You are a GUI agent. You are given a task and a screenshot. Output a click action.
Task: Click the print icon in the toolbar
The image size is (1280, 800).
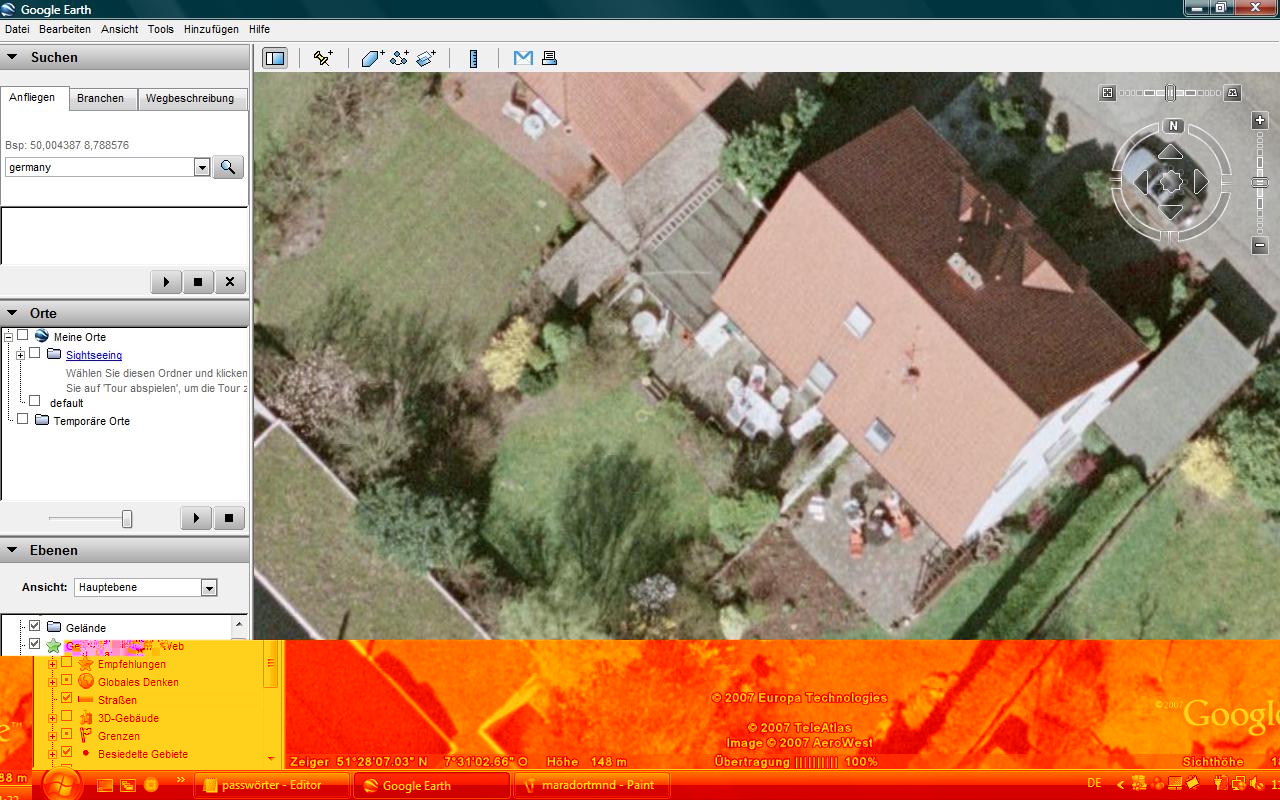click(x=549, y=58)
